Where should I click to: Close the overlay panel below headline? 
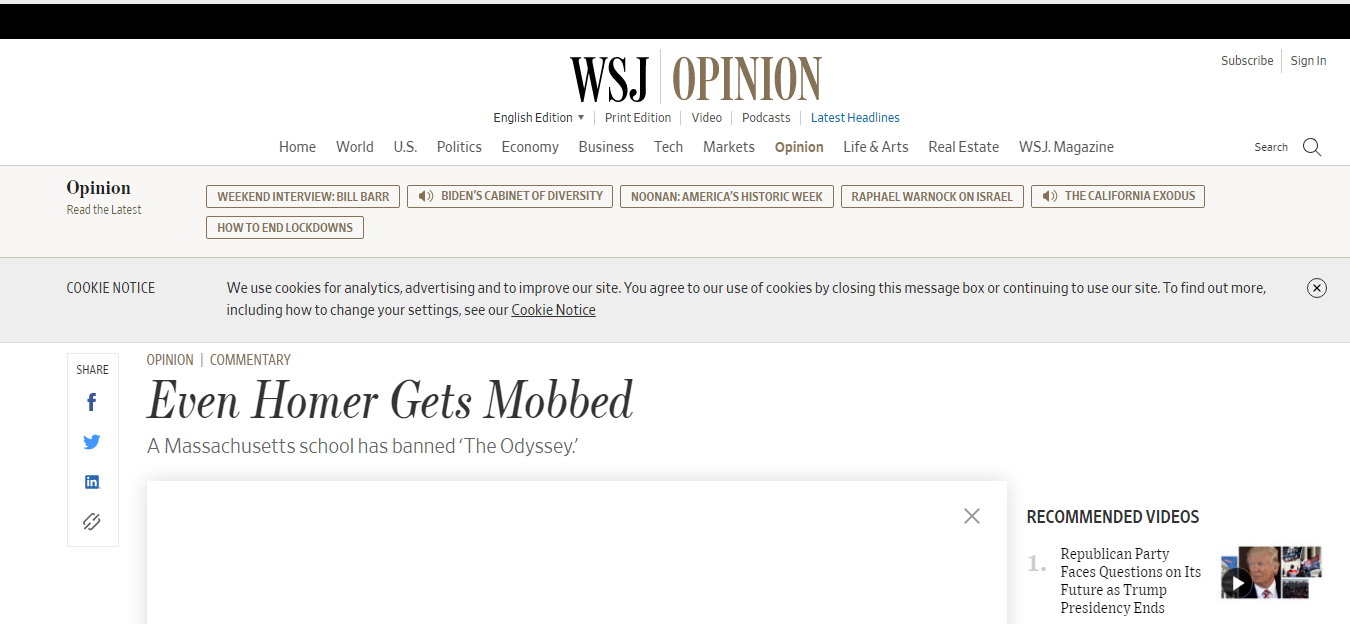972,516
